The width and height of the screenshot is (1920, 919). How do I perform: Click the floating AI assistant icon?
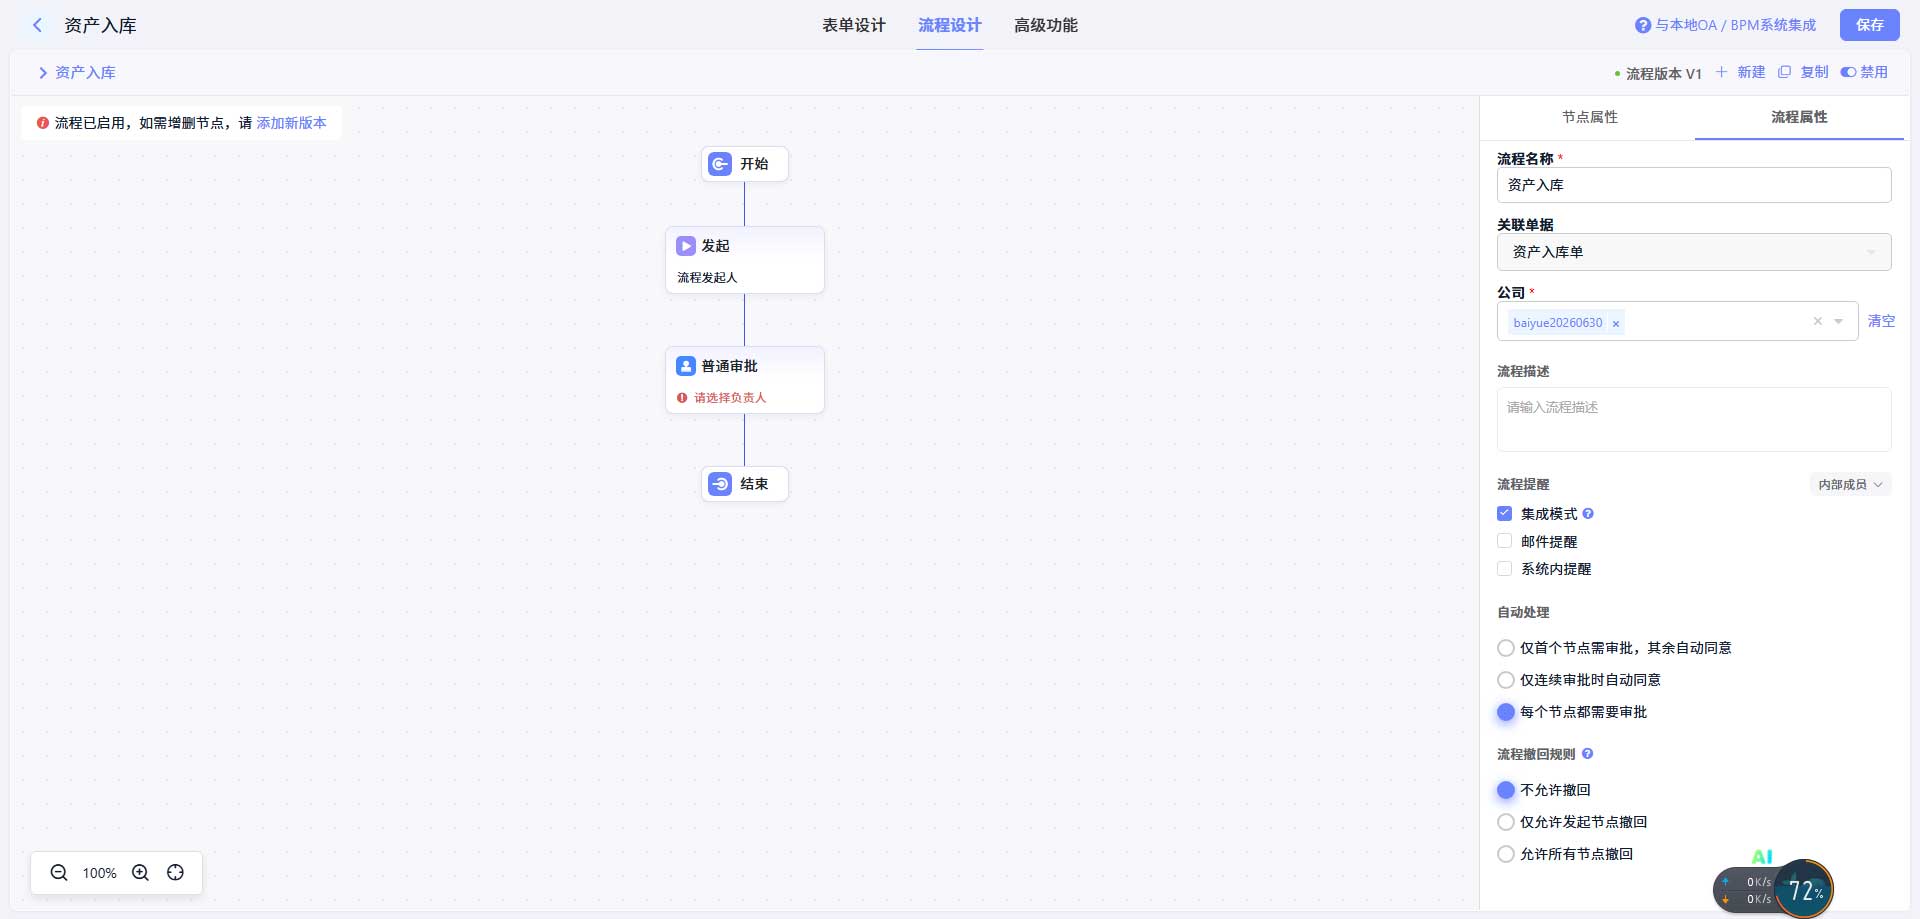point(1762,857)
